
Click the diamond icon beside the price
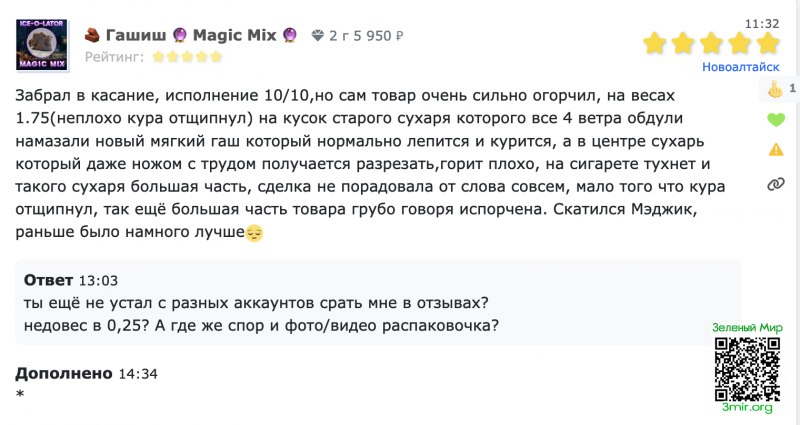click(317, 36)
